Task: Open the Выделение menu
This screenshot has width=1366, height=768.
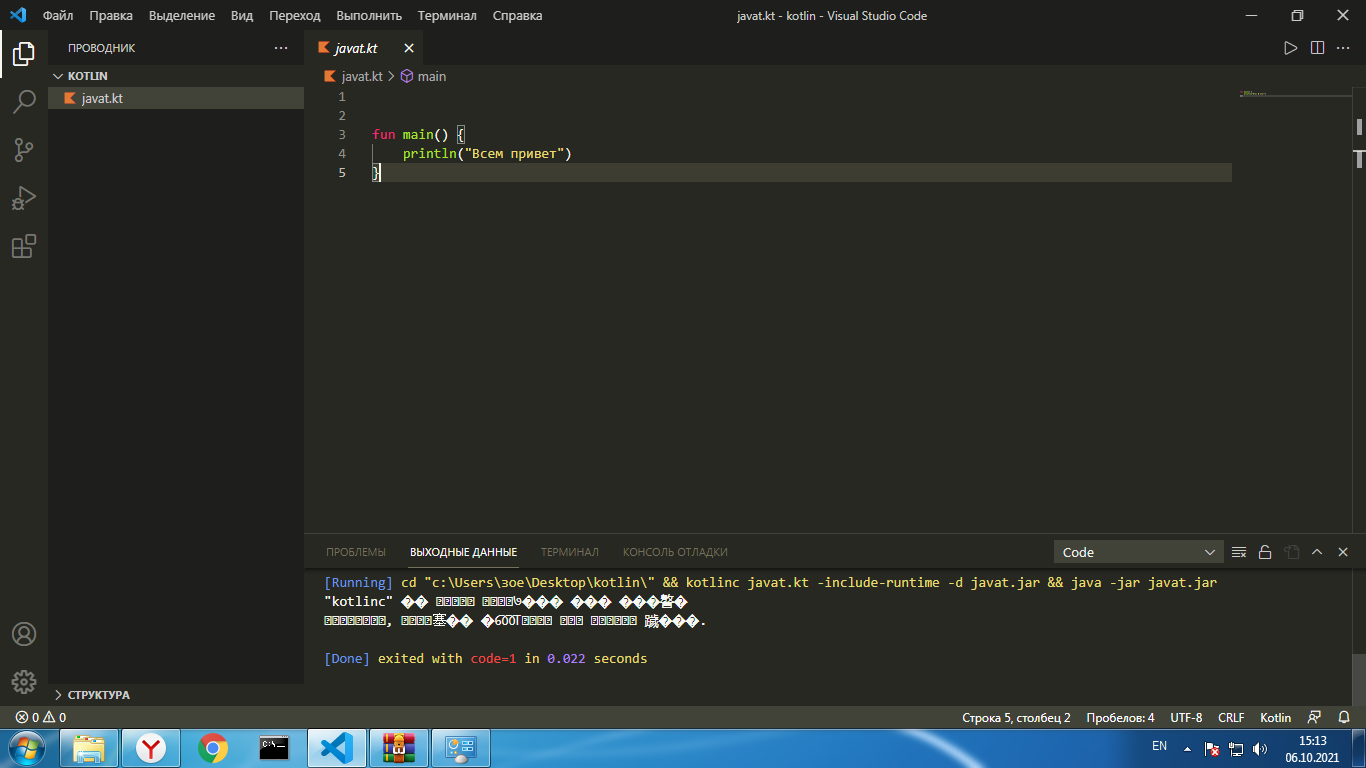Action: (x=182, y=15)
